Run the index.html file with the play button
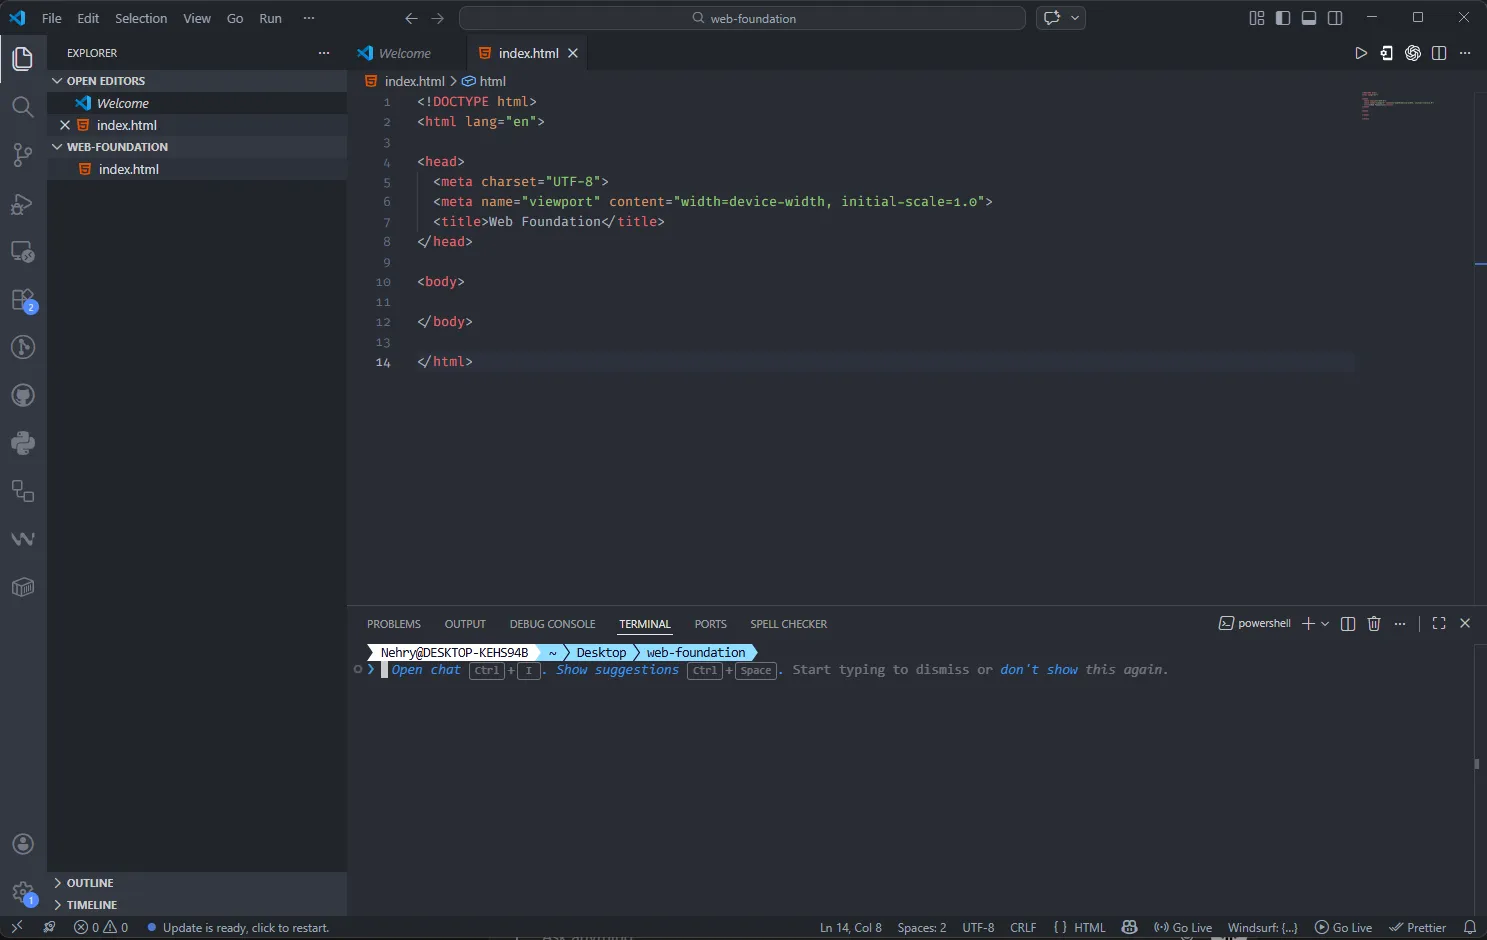The height and width of the screenshot is (940, 1487). (1360, 53)
